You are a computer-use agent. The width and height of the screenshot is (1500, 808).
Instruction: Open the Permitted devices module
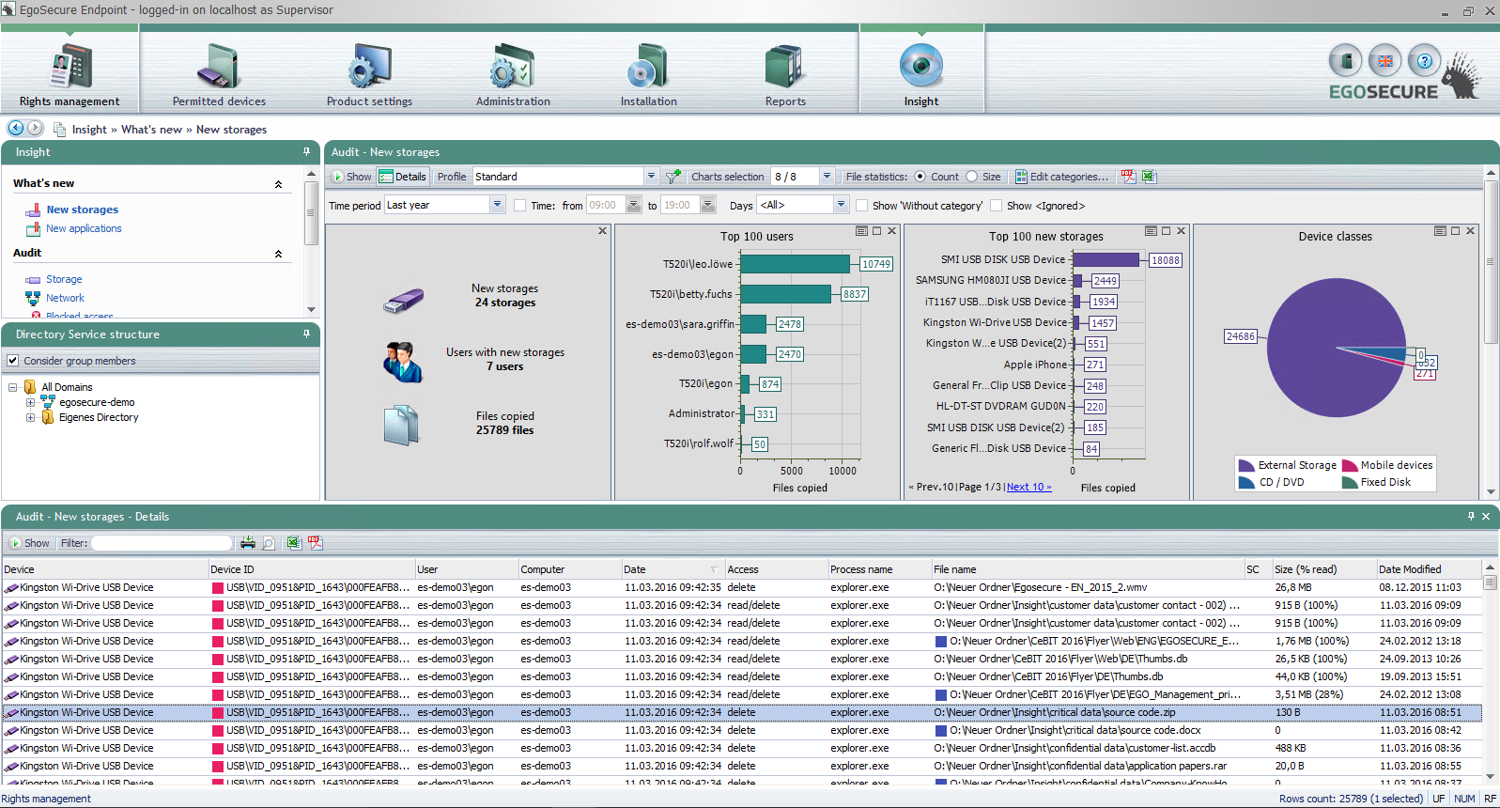pos(219,72)
